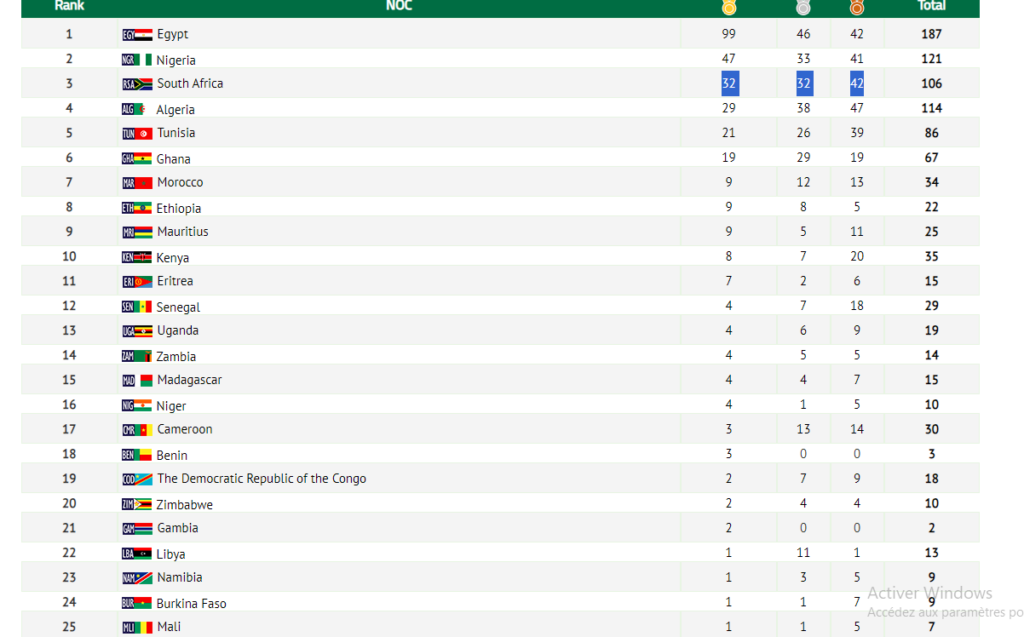Select the Burkina Faso country name
Viewport: 1024px width, 637px height.
[191, 603]
